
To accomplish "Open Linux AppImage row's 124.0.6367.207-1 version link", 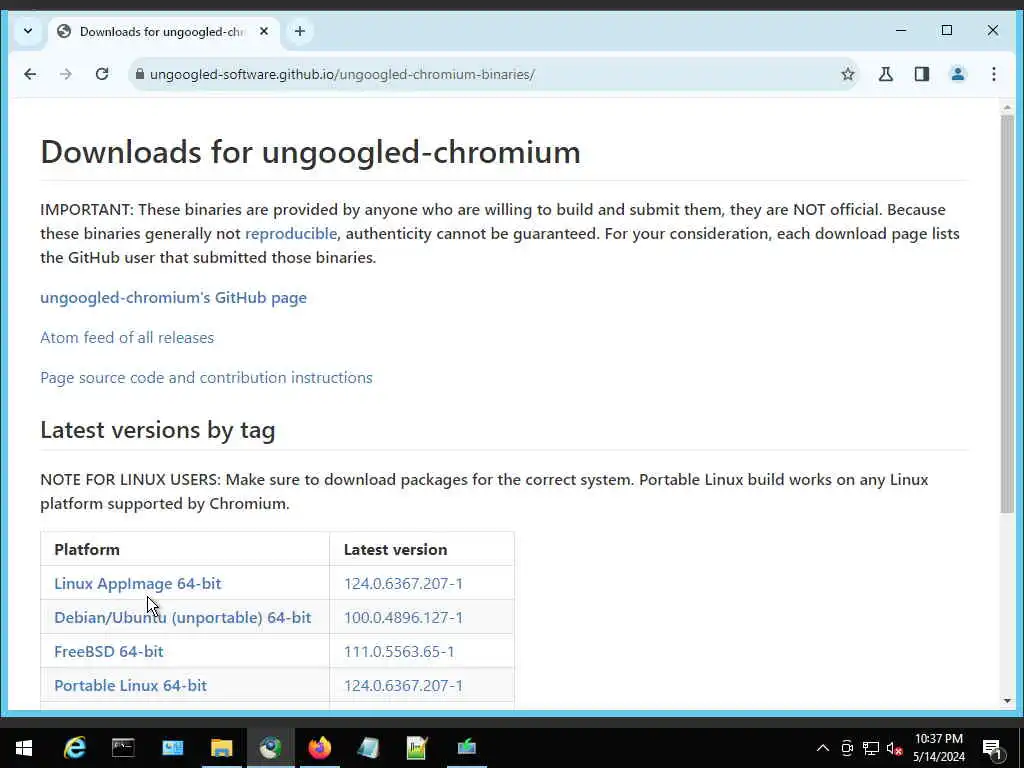I will tap(404, 583).
